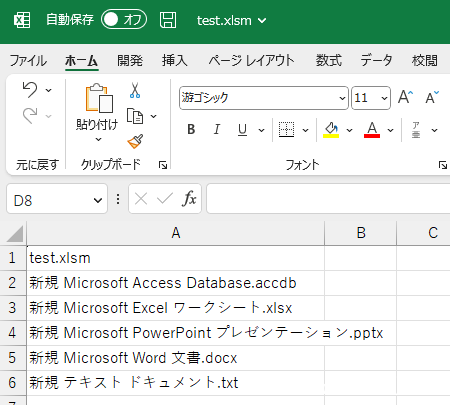
Task: Click the Paste clipboard icon
Action: [x=99, y=98]
